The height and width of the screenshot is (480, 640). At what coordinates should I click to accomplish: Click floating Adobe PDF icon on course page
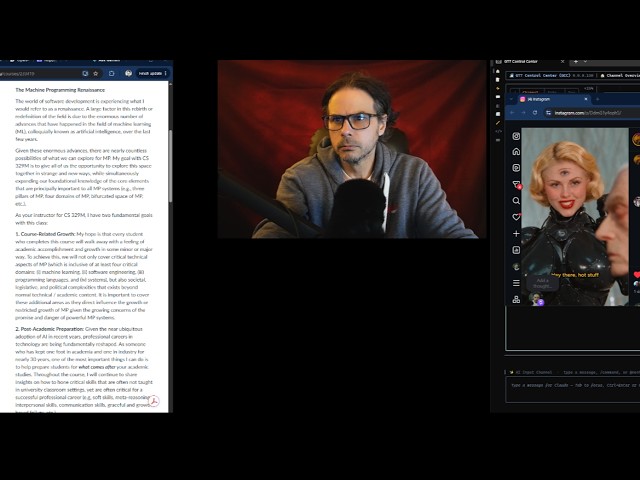[153, 401]
